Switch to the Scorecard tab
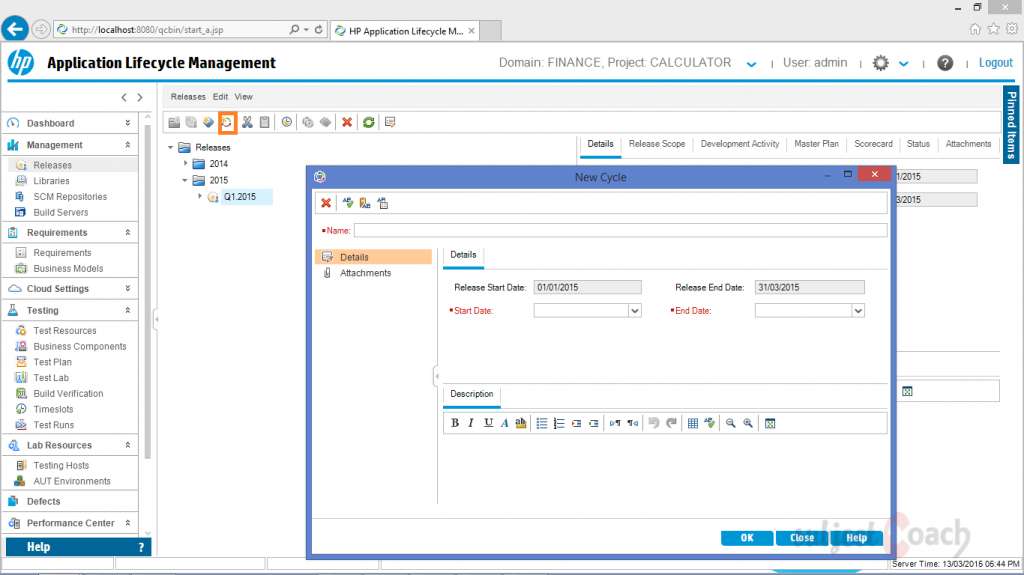The width and height of the screenshot is (1024, 575). [x=873, y=144]
